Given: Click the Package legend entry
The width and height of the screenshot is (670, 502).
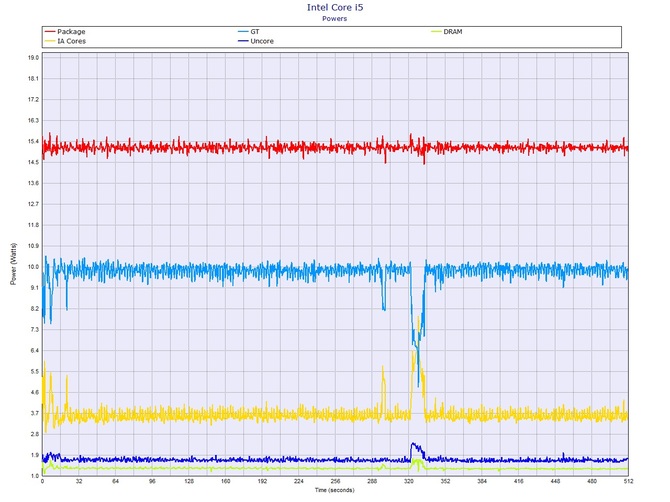Looking at the screenshot, I should click(65, 32).
